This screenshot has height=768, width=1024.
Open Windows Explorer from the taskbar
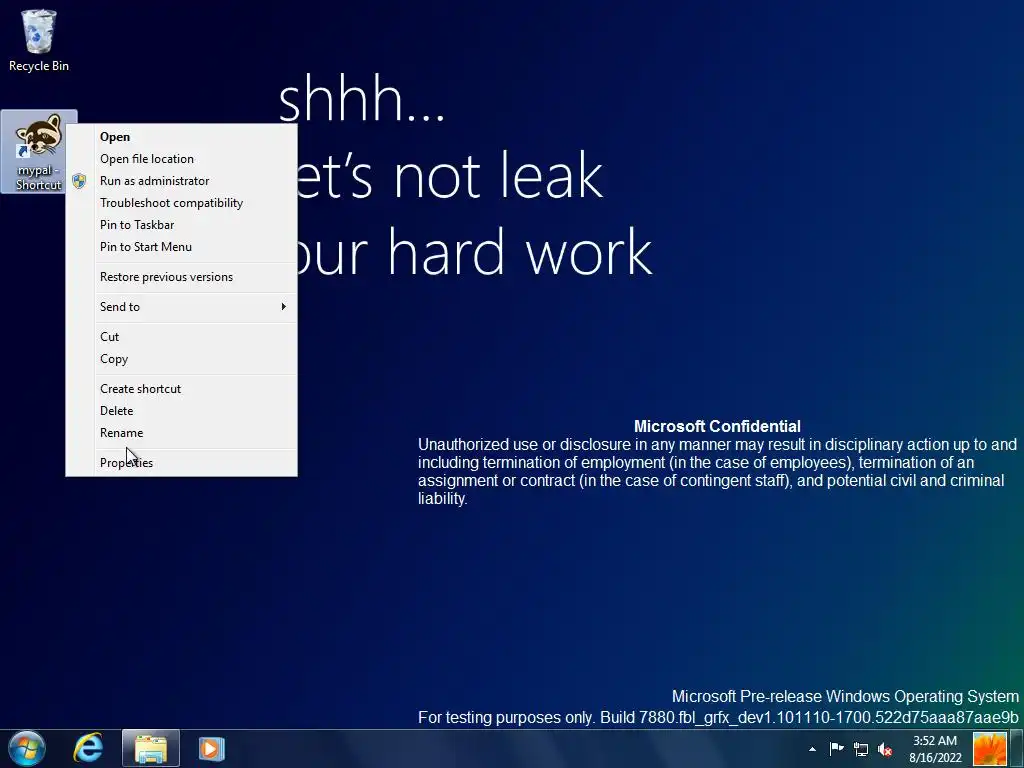tap(151, 748)
